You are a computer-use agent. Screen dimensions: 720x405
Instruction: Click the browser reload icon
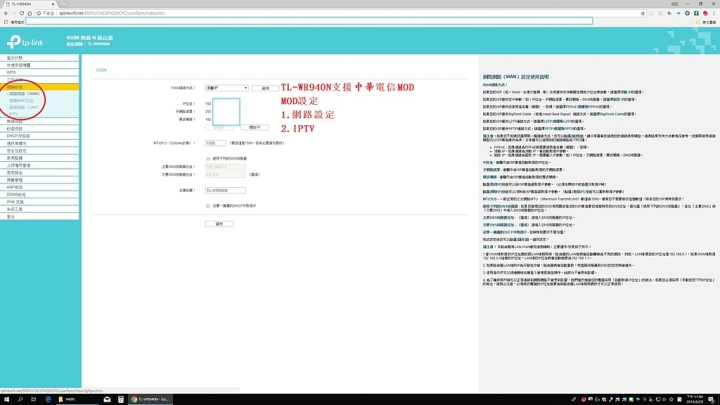22,13
